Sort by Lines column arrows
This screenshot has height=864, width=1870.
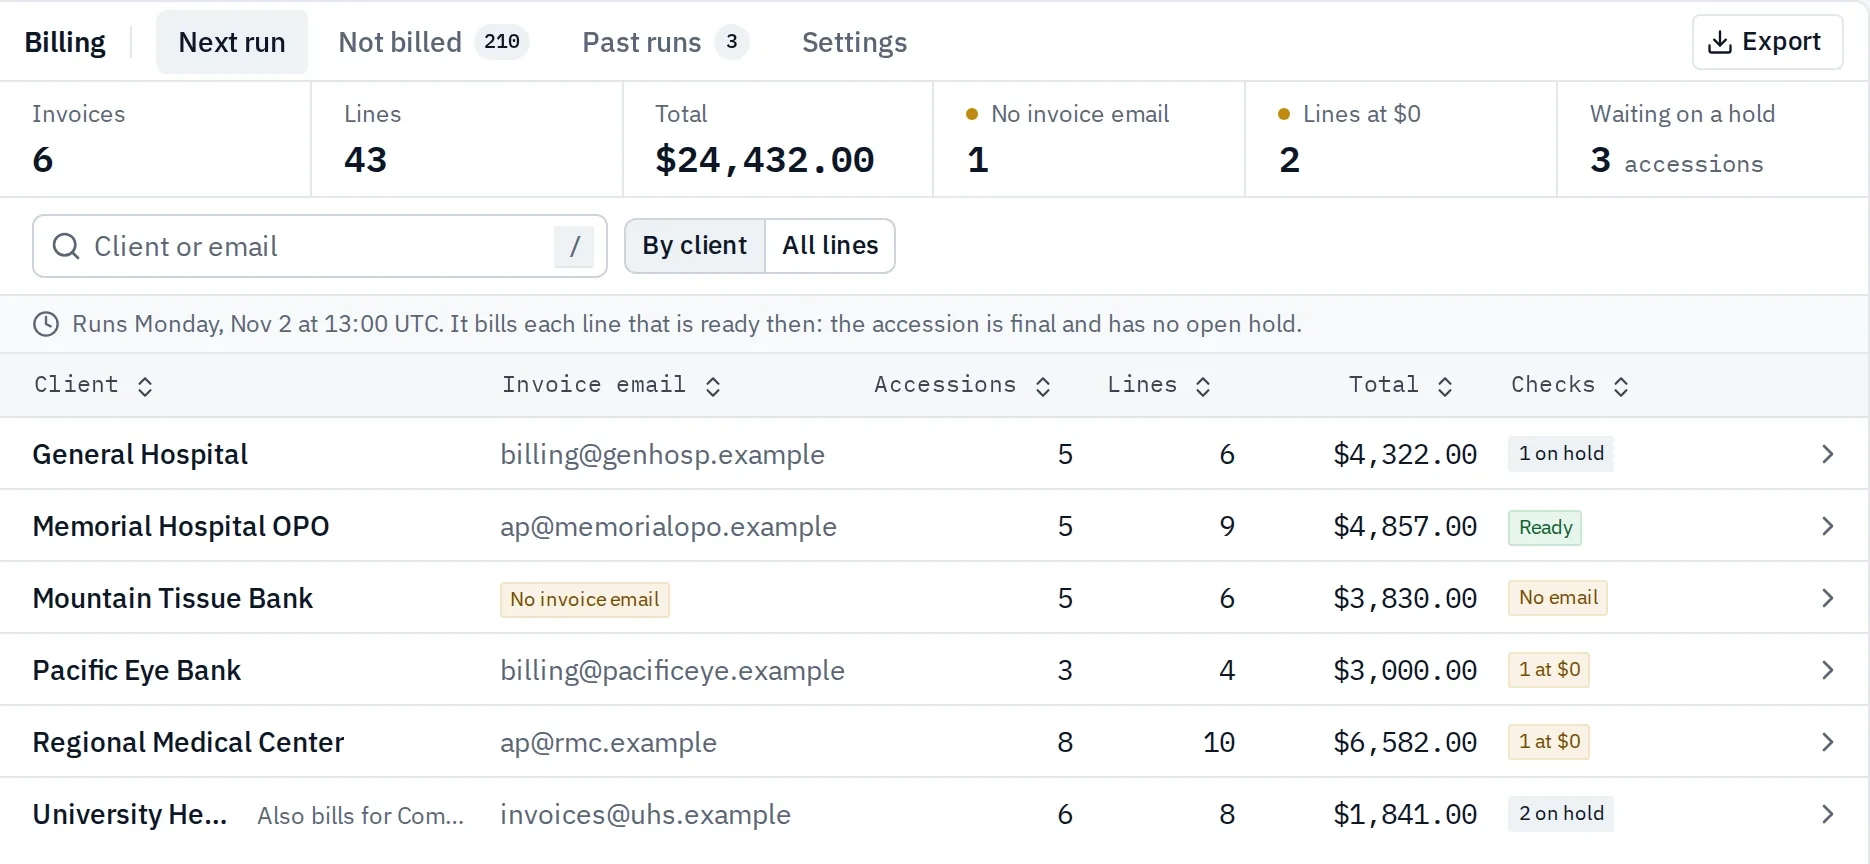pyautogui.click(x=1203, y=386)
